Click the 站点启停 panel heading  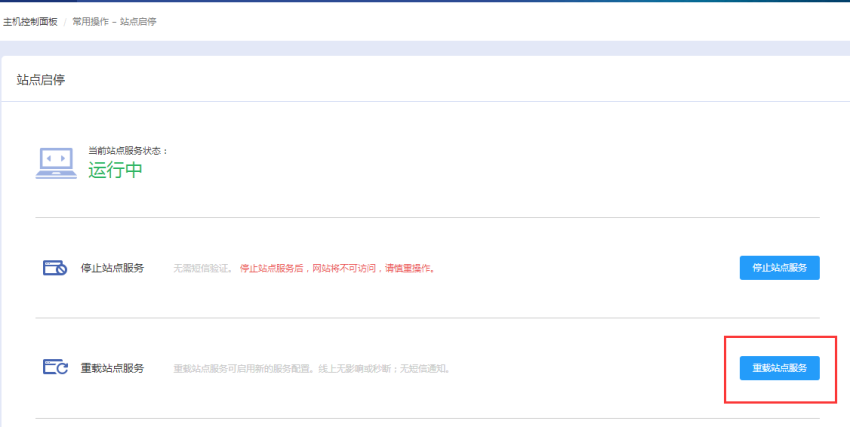coord(41,79)
